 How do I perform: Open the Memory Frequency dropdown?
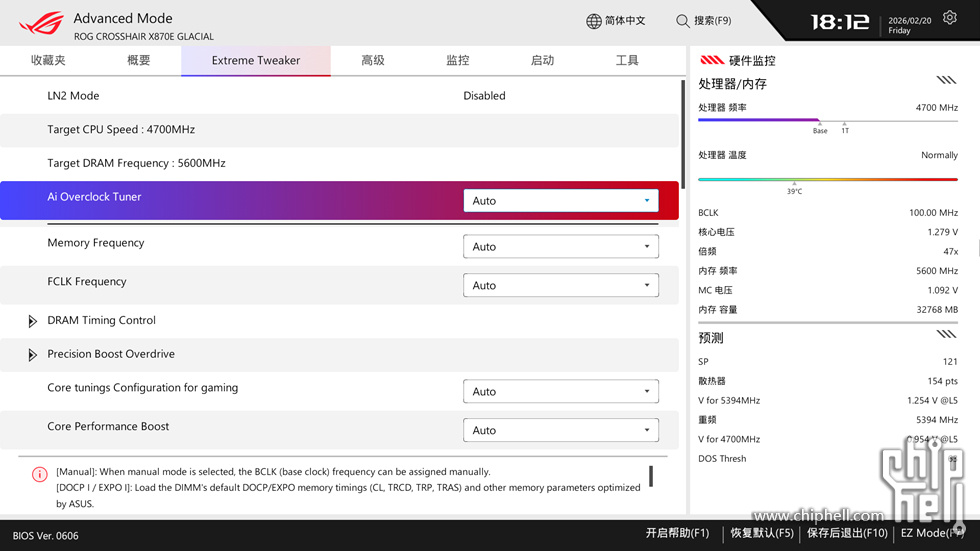560,247
